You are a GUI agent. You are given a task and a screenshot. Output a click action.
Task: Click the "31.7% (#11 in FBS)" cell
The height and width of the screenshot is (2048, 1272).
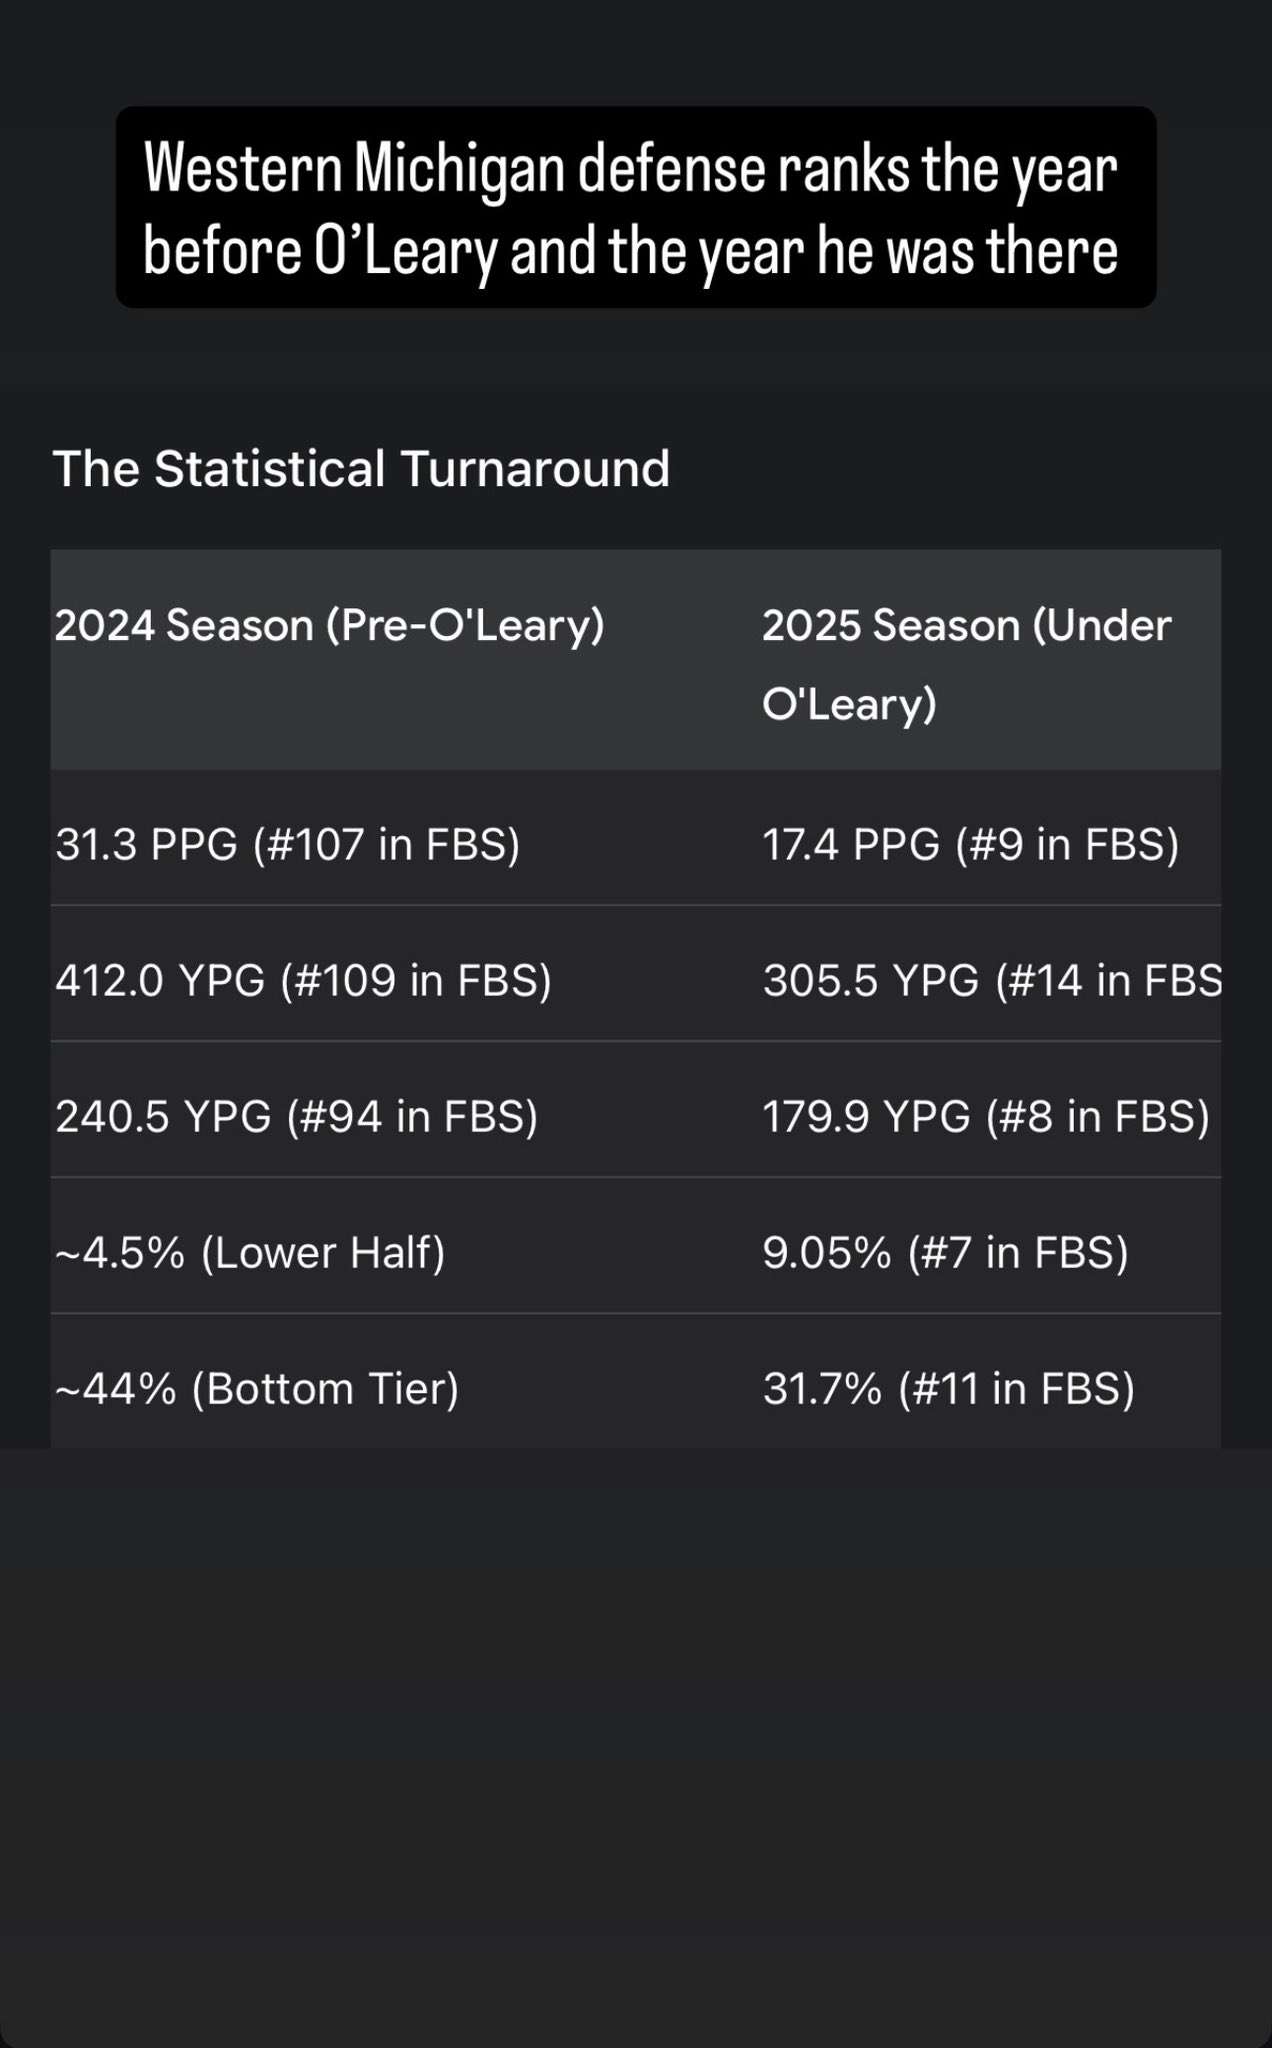click(948, 1388)
